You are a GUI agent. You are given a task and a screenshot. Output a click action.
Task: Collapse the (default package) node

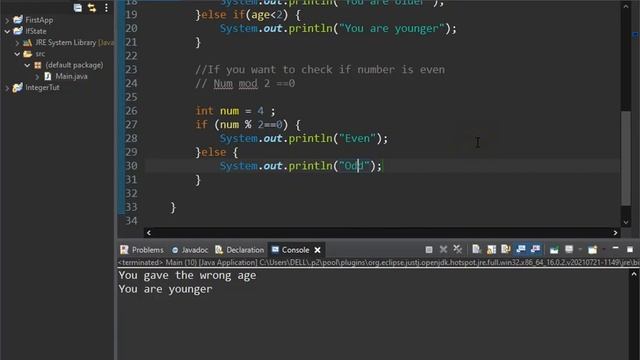[27, 65]
